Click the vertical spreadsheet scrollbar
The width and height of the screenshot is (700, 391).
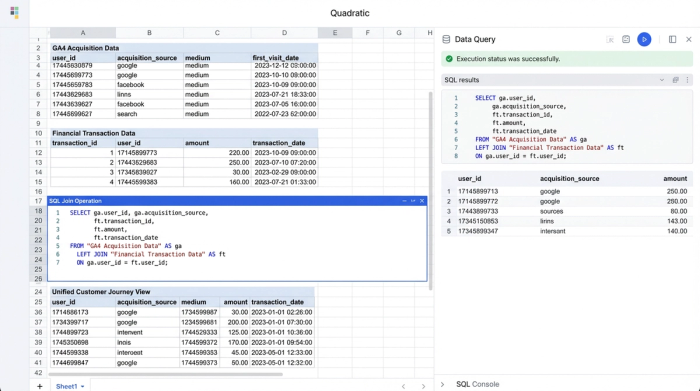coord(430,191)
